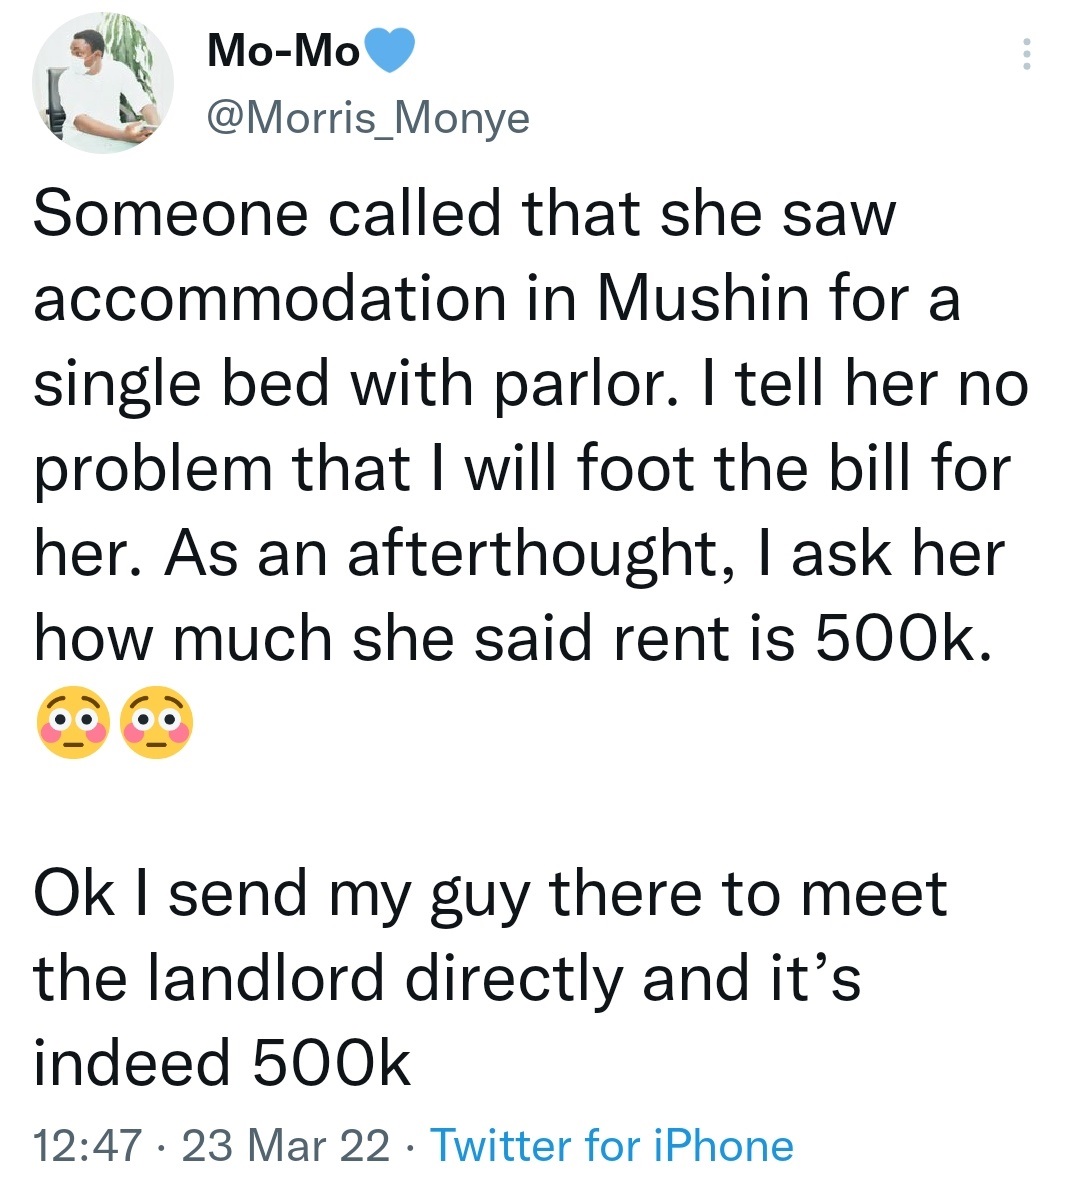The image size is (1076, 1180).
Task: Open the Twitter for iPhone source link
Action: point(611,1145)
